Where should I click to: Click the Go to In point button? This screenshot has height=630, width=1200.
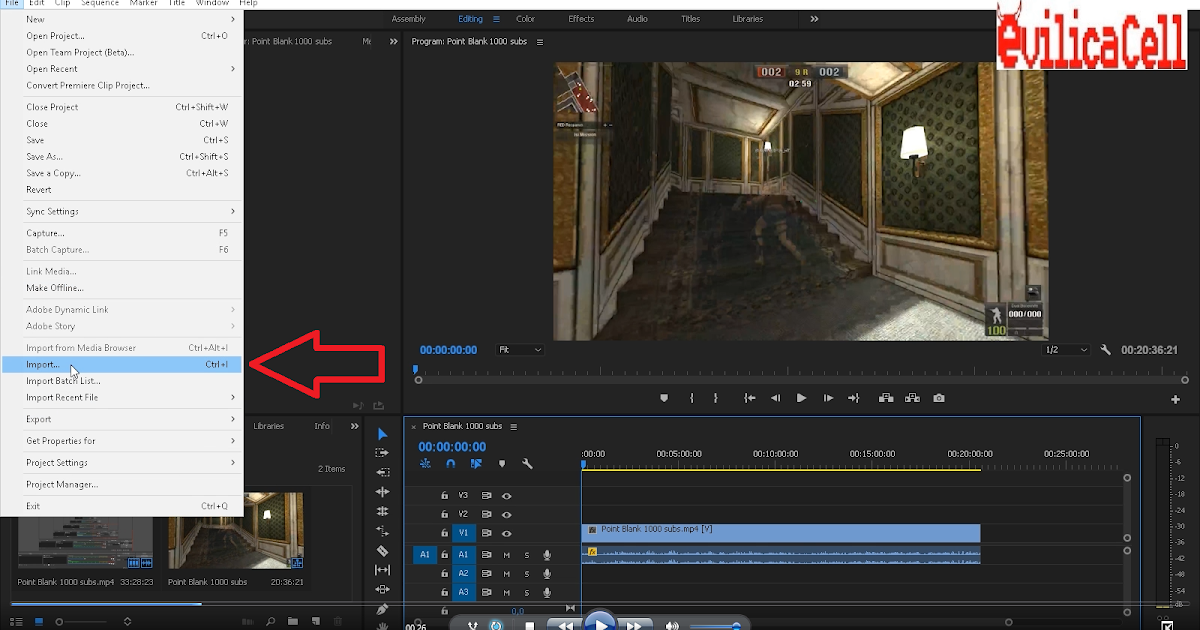coord(749,398)
